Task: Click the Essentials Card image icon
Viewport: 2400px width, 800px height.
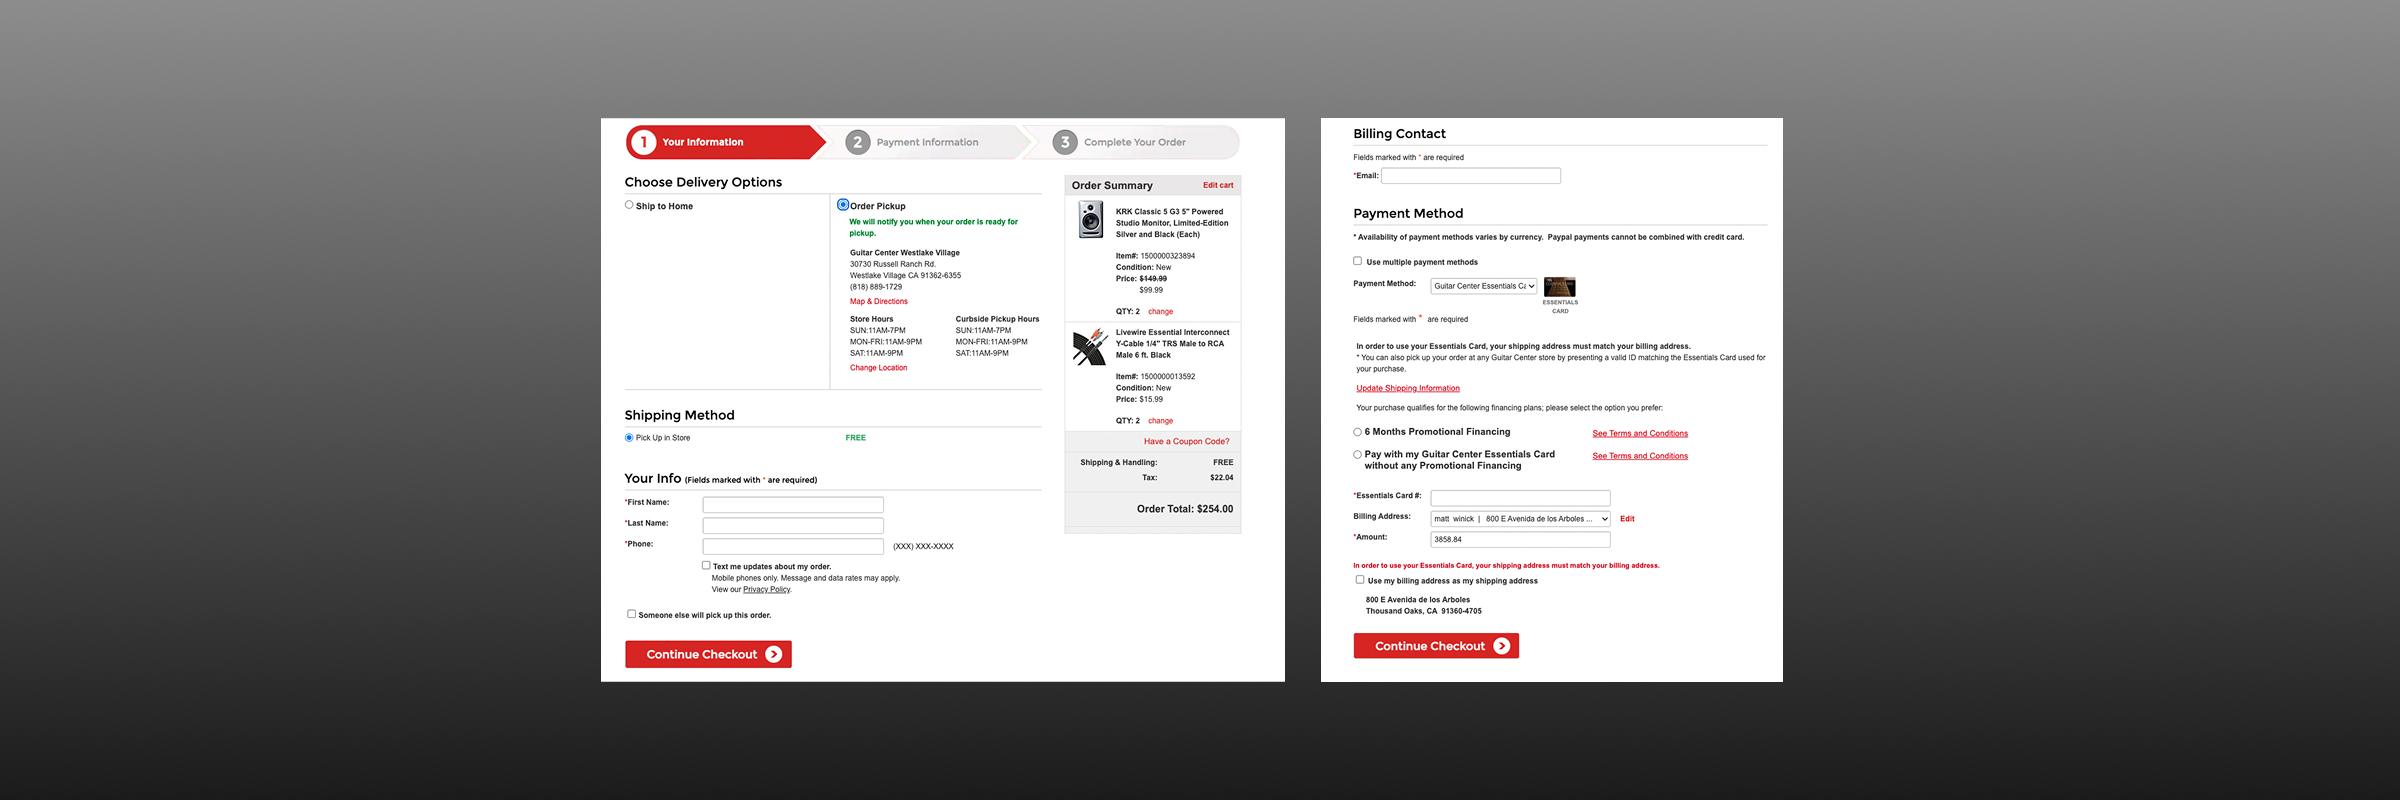Action: coord(1559,287)
